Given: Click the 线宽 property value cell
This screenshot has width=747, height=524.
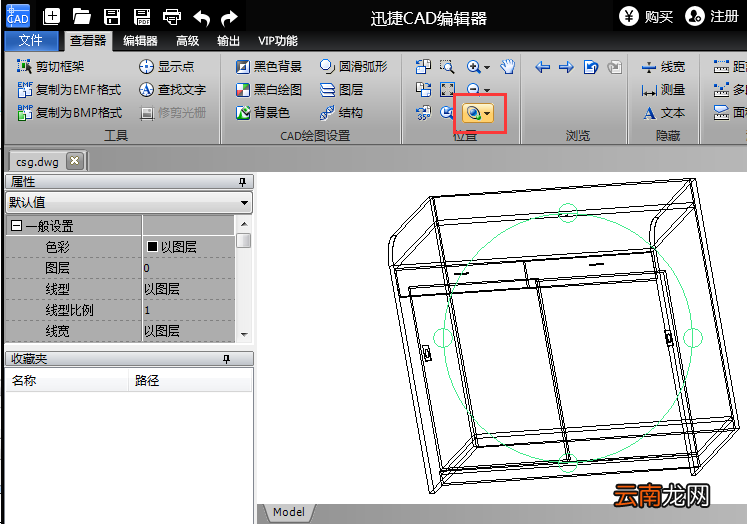Looking at the screenshot, I should click(x=189, y=331).
